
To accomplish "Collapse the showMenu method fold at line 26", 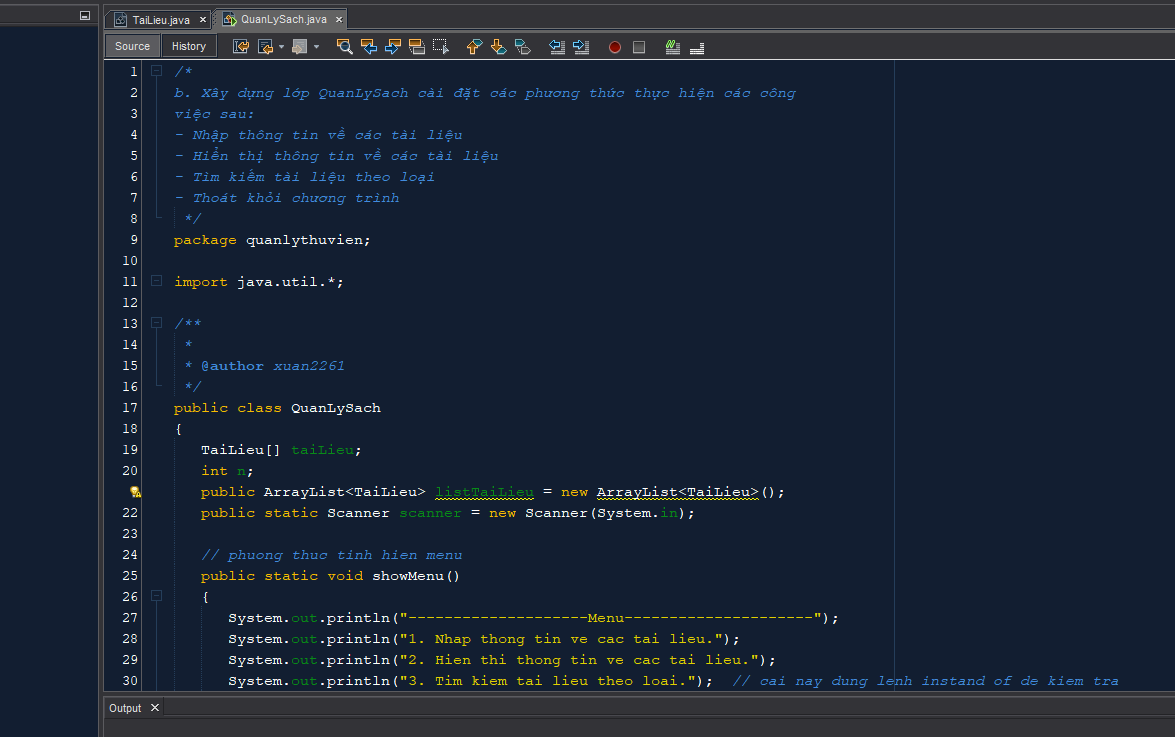I will (x=156, y=596).
